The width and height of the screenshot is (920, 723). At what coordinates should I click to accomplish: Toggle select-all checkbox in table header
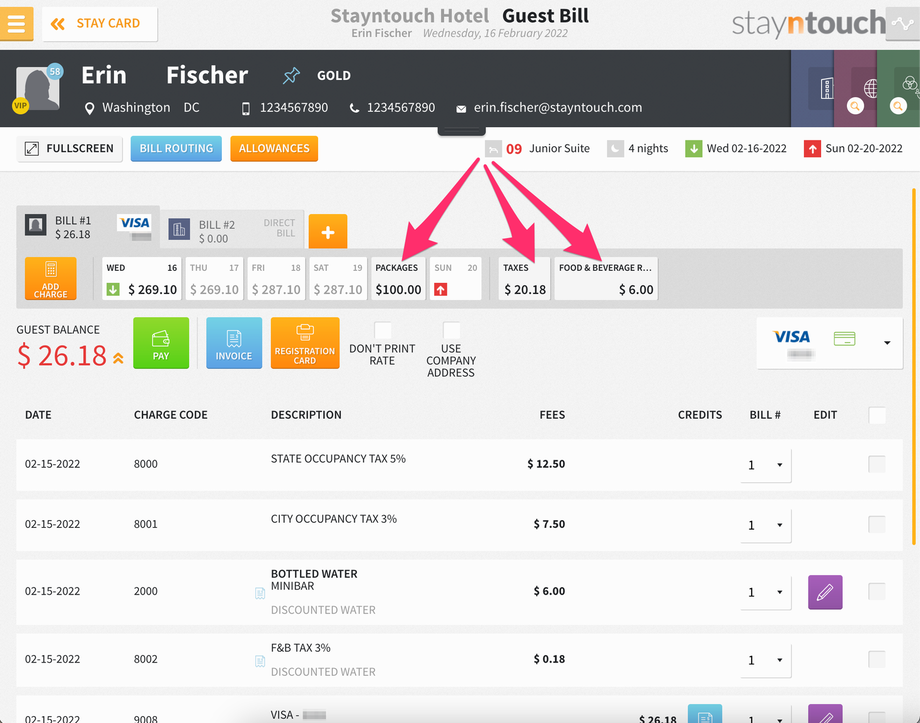877,415
